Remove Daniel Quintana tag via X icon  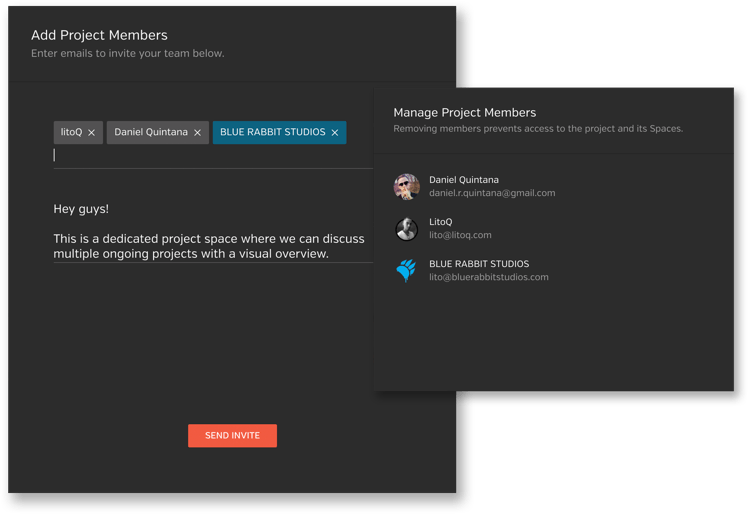pyautogui.click(x=197, y=133)
